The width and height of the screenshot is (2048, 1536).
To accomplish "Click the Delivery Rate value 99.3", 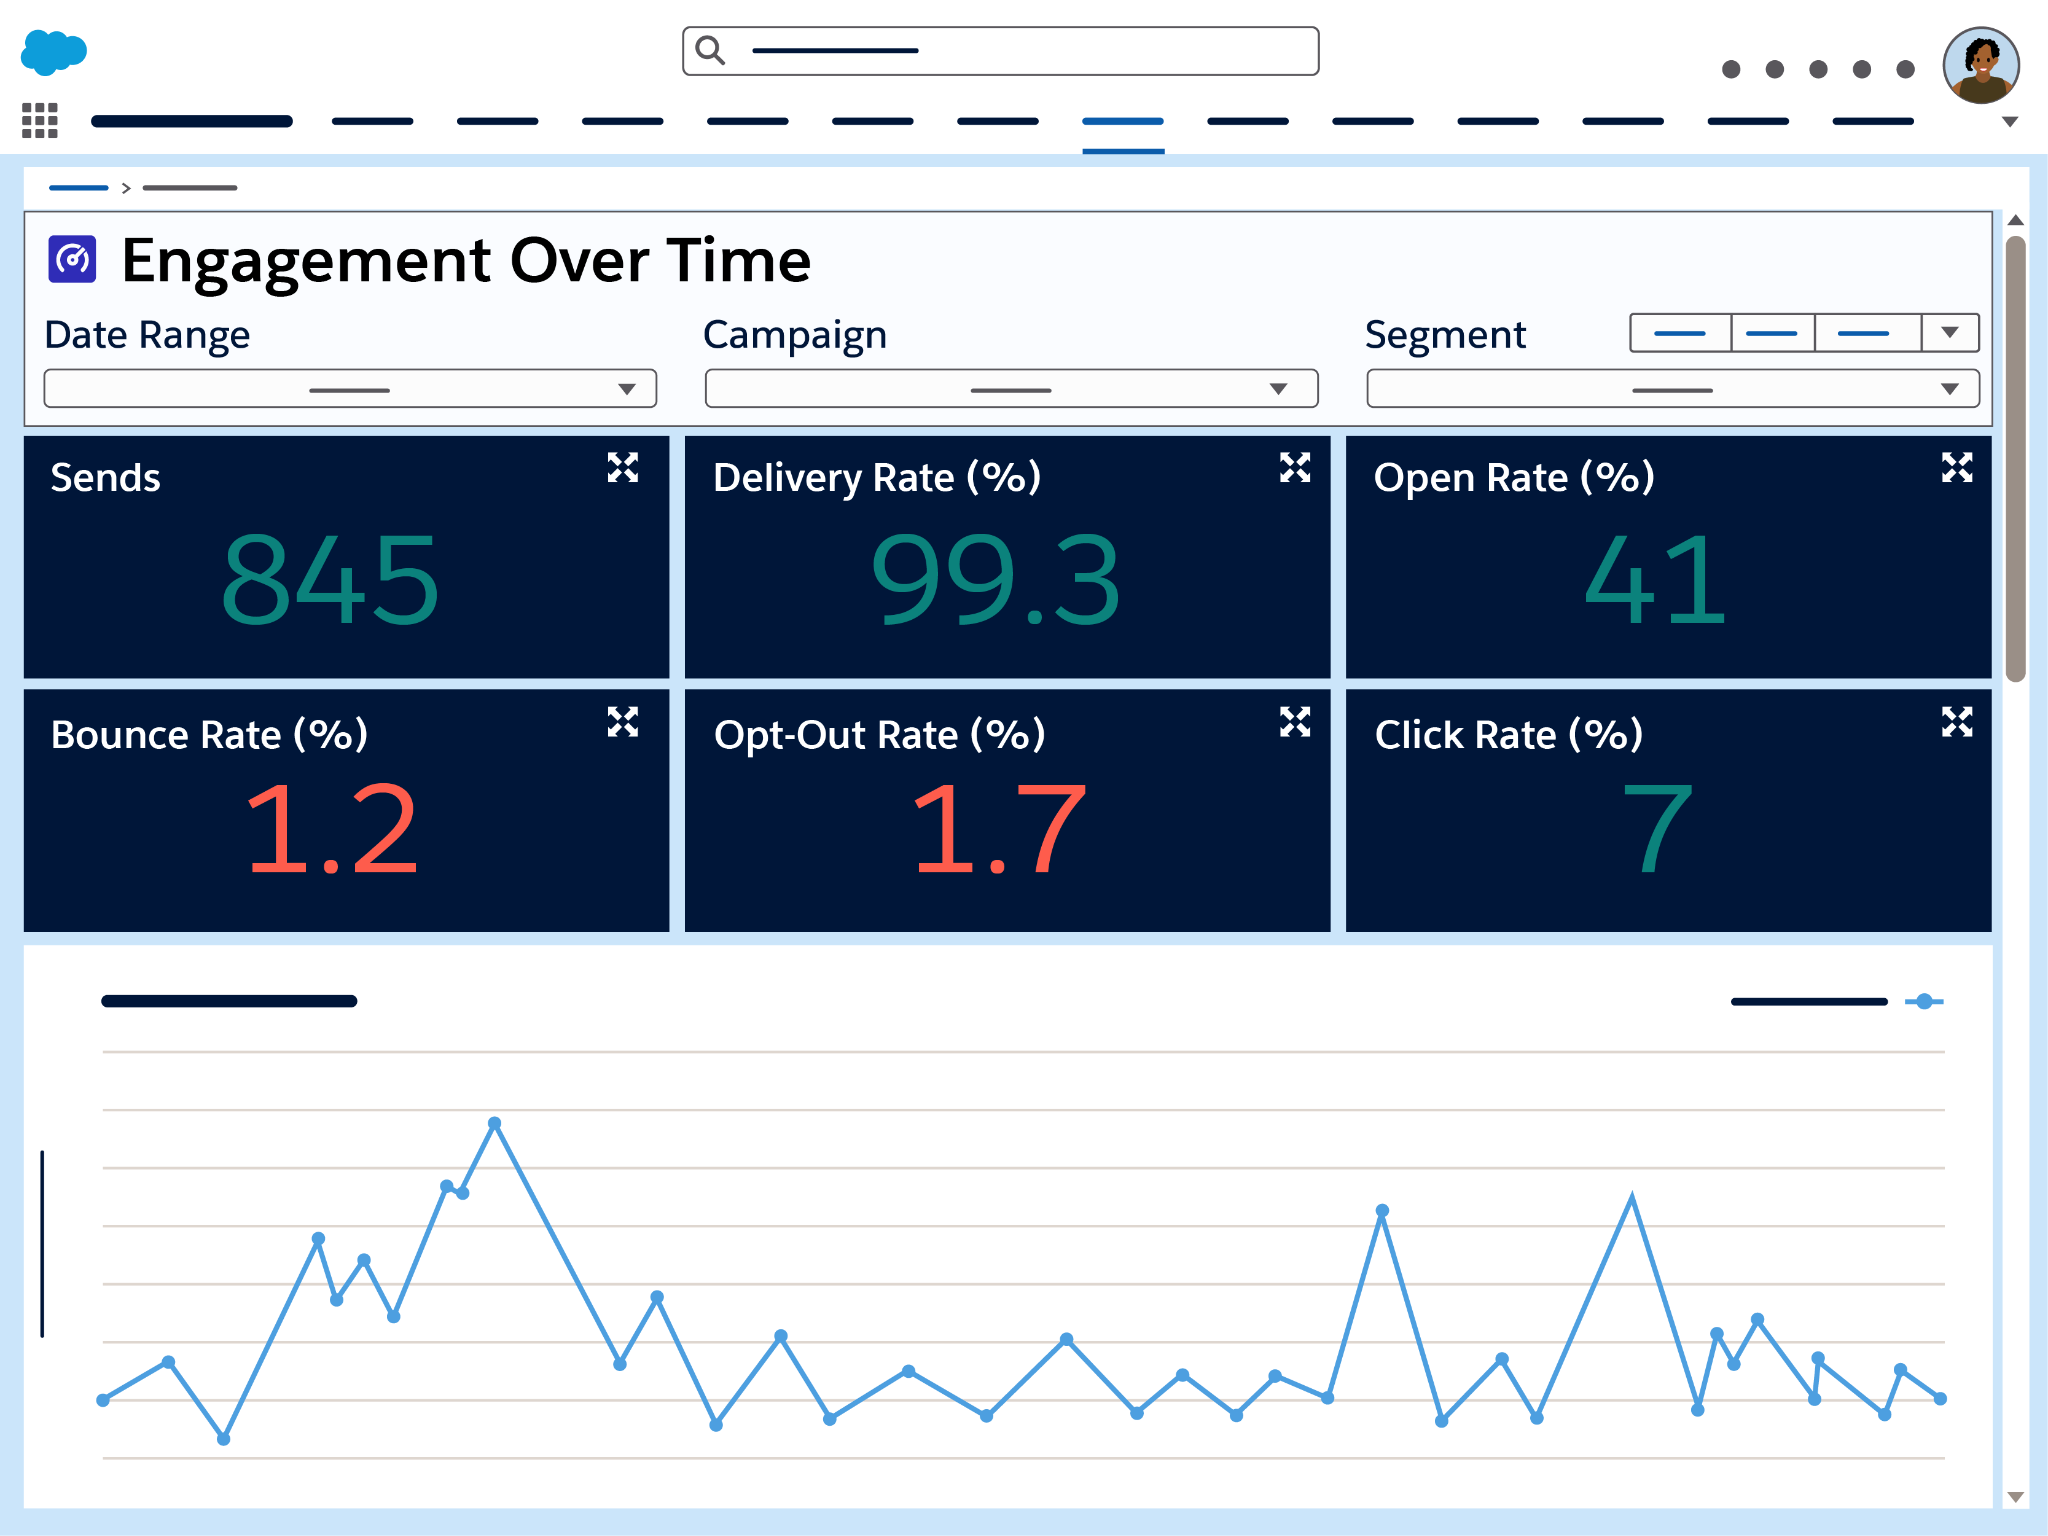I will click(x=996, y=579).
